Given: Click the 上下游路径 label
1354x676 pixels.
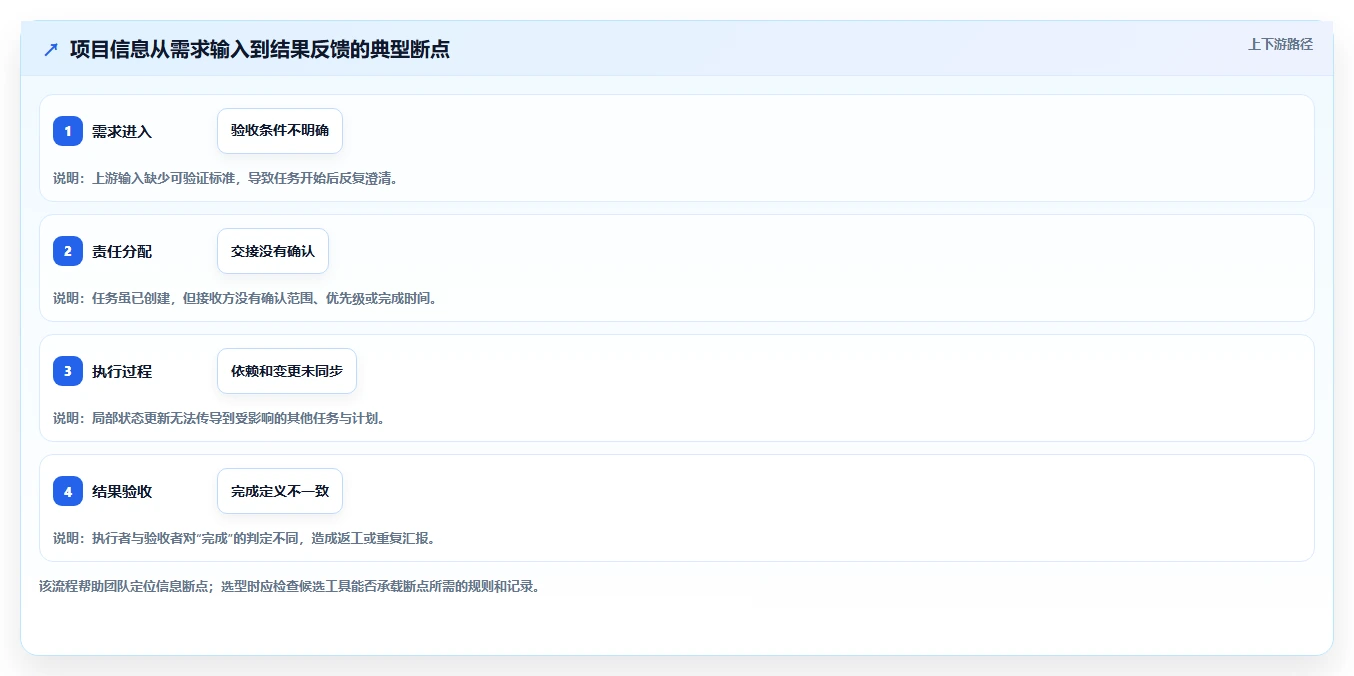Looking at the screenshot, I should click(x=1280, y=44).
